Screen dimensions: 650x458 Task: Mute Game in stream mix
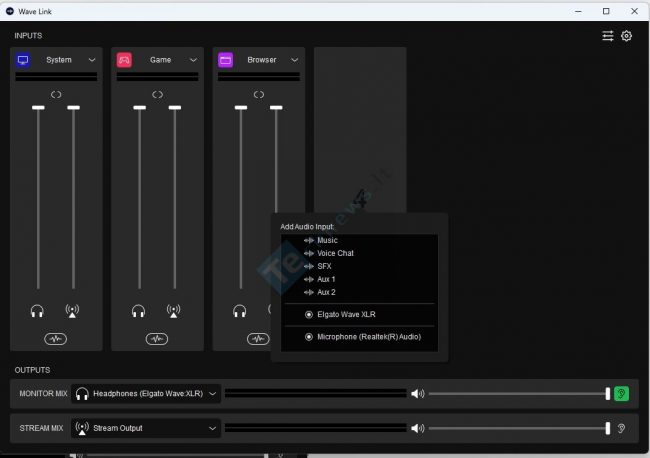coord(173,311)
